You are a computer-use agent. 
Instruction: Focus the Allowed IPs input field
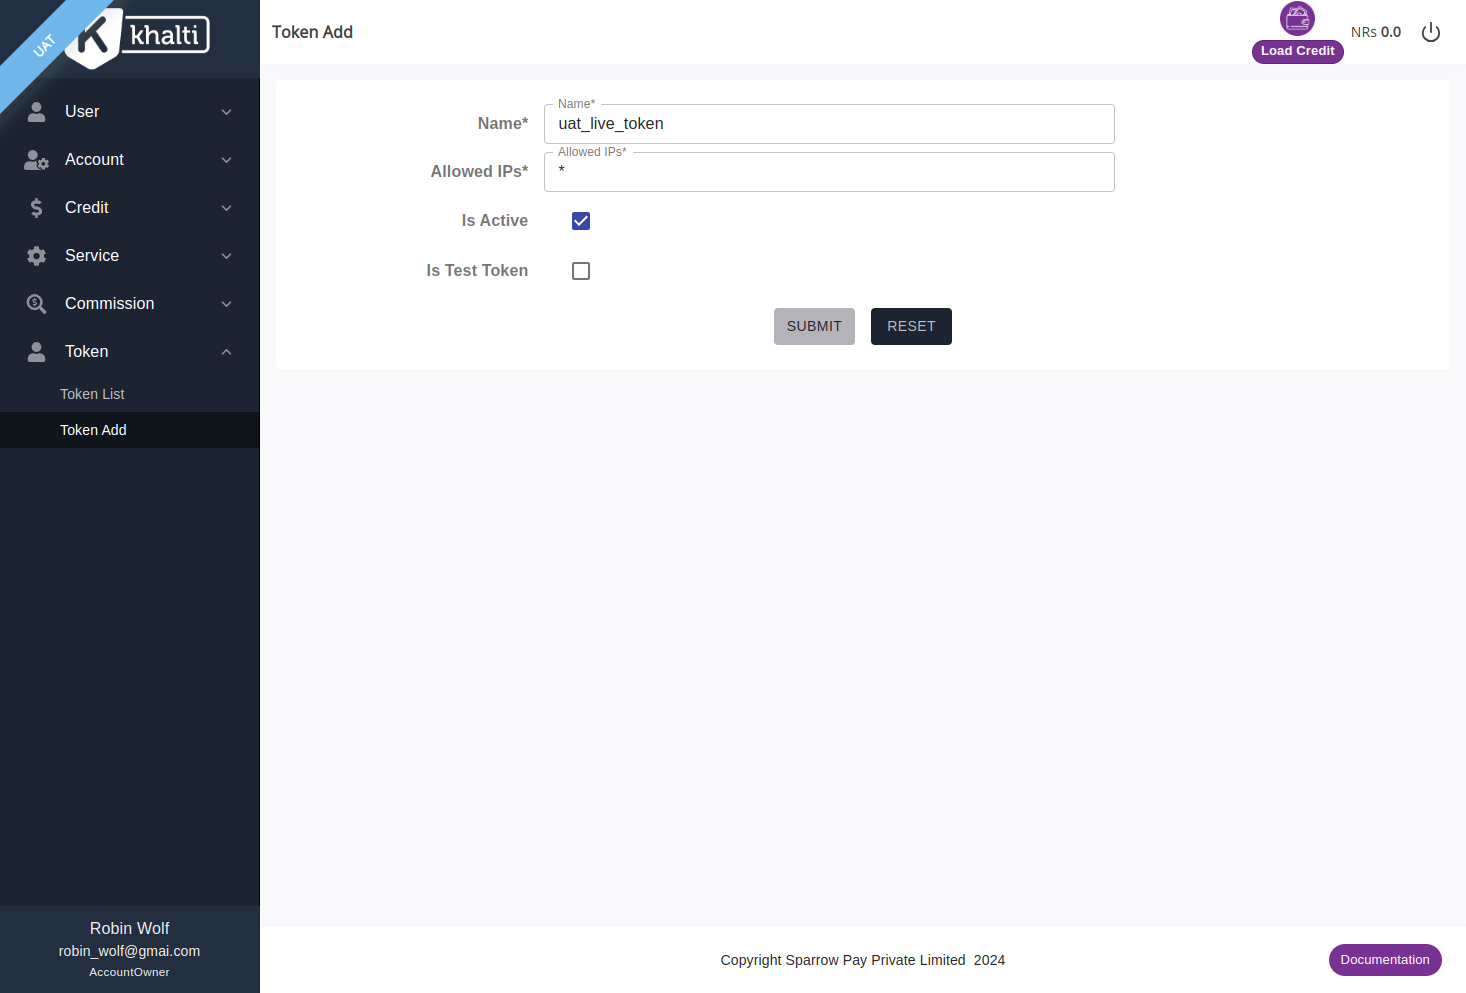point(829,172)
